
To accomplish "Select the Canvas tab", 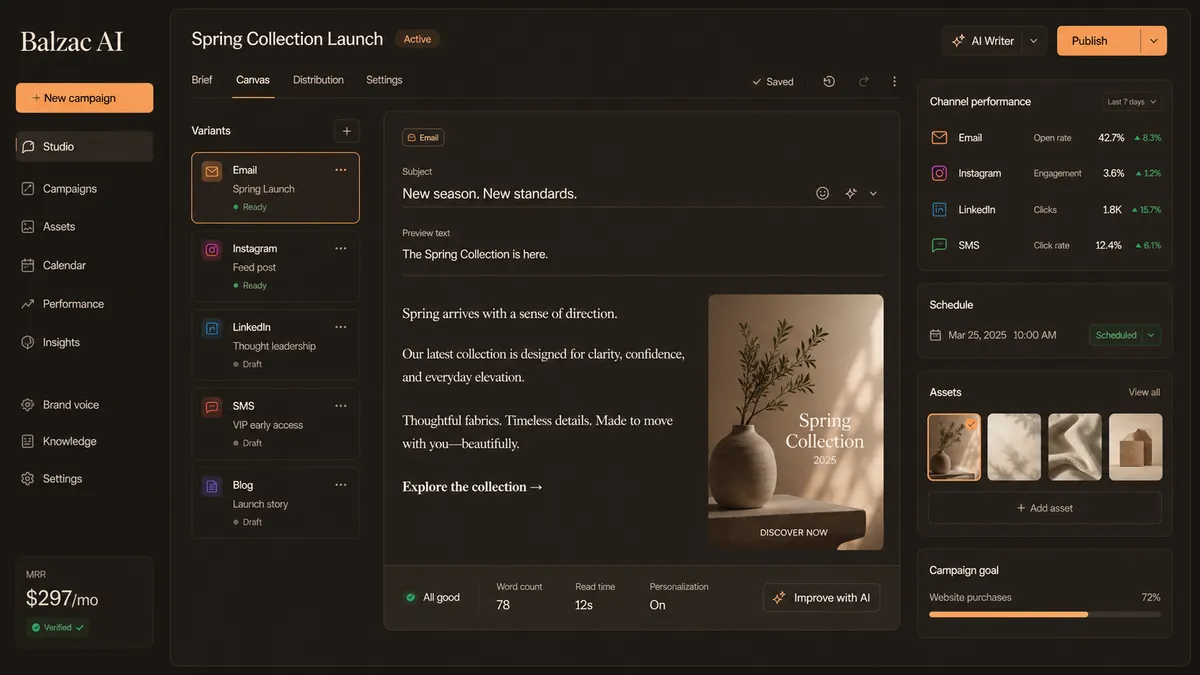I will (x=253, y=80).
